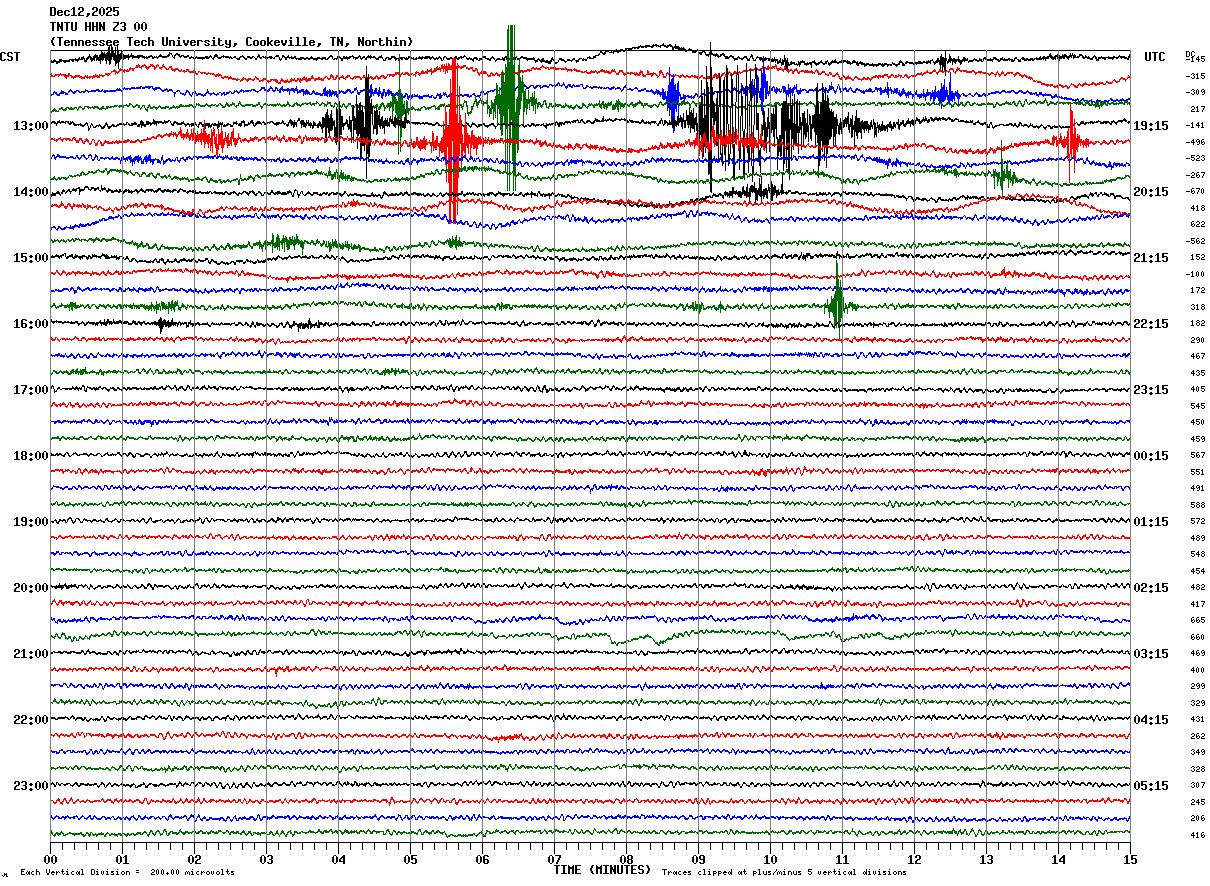Select the 13:00 CST hour label
This screenshot has width=1210, height=886.
pos(30,126)
